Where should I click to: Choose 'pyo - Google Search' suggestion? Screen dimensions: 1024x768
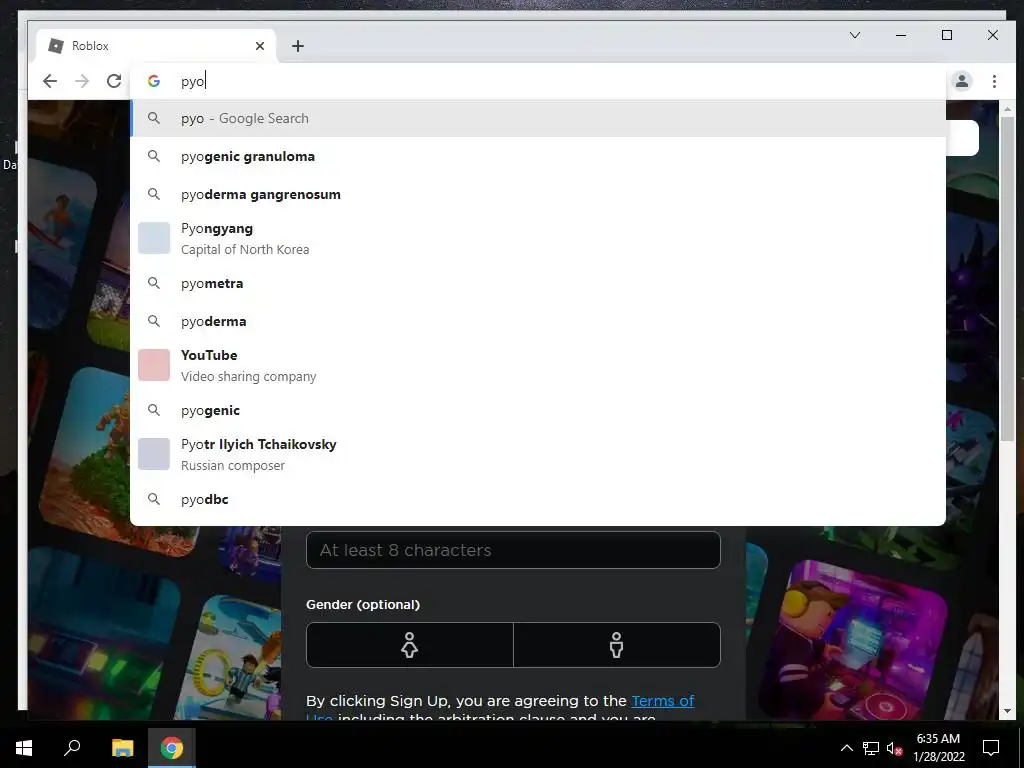pyautogui.click(x=538, y=118)
